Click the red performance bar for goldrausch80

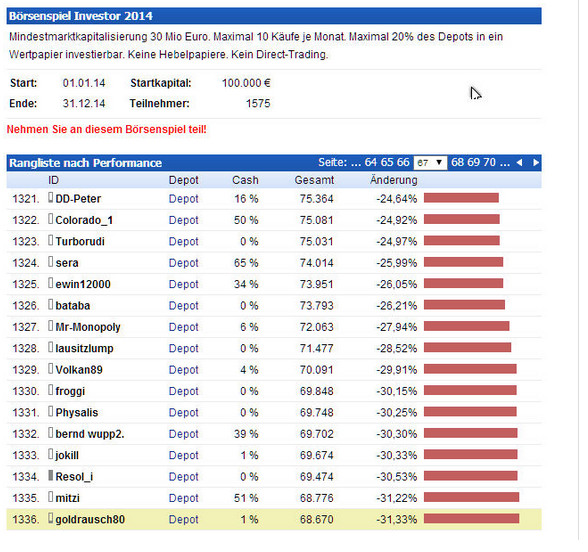coord(471,518)
